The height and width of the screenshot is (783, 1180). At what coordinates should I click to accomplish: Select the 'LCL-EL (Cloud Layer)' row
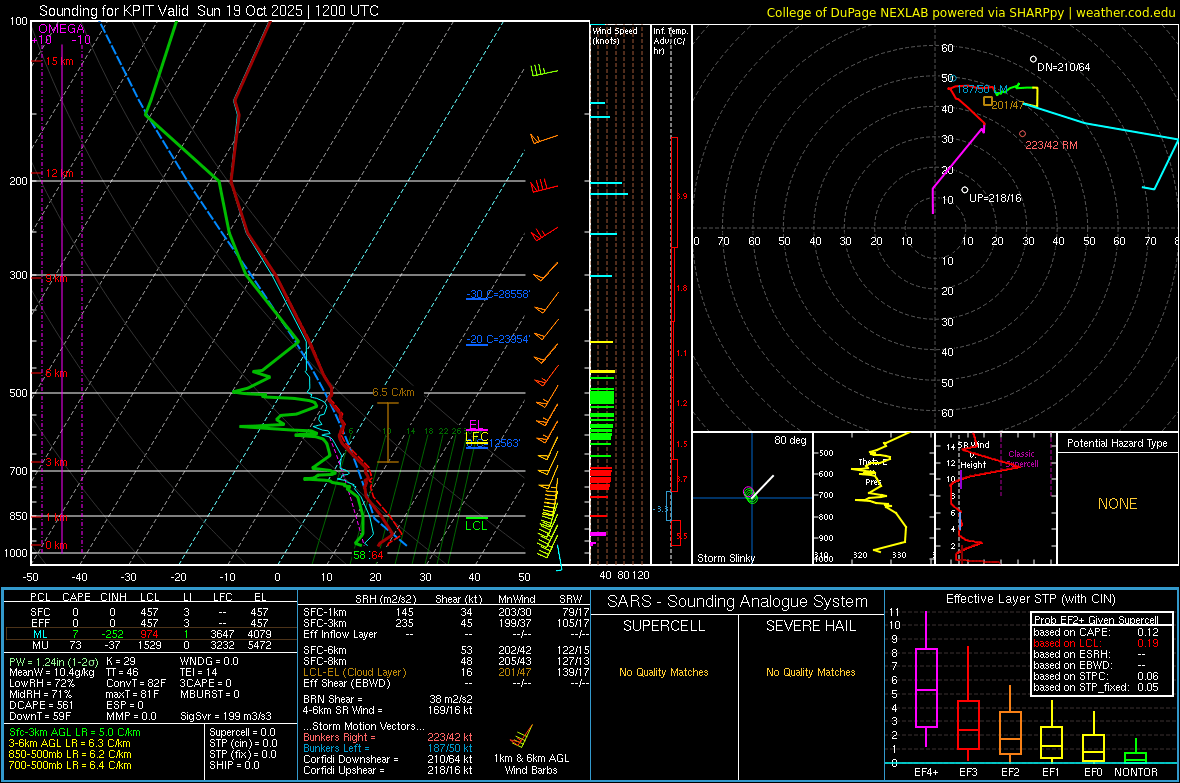click(x=446, y=672)
